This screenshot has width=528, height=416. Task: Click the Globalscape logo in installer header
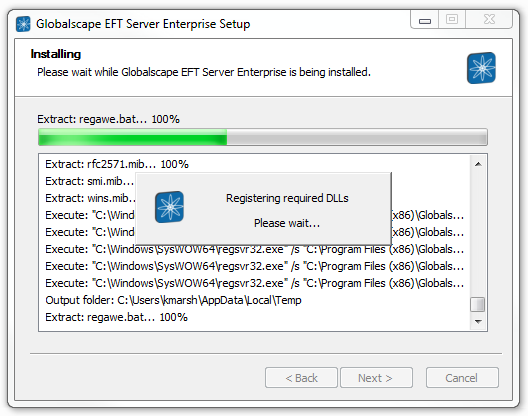coord(481,68)
